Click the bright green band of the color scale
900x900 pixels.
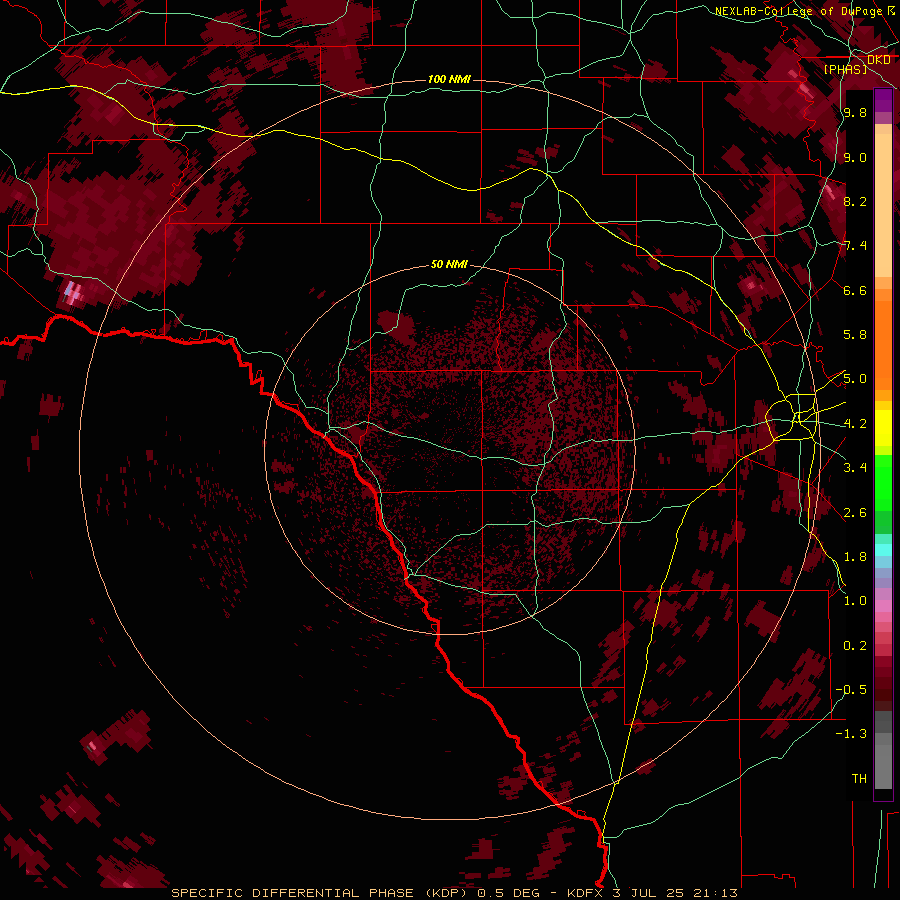coord(883,483)
